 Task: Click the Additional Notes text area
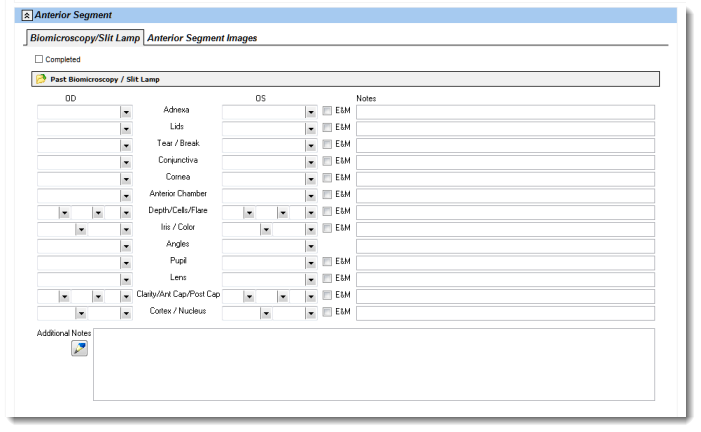[374, 364]
